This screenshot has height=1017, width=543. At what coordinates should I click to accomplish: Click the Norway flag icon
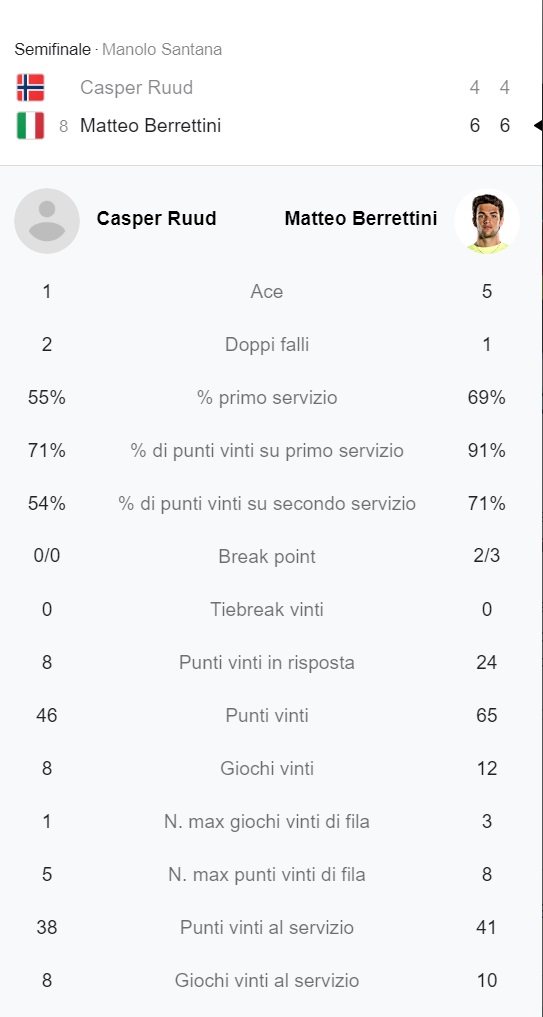click(x=30, y=88)
